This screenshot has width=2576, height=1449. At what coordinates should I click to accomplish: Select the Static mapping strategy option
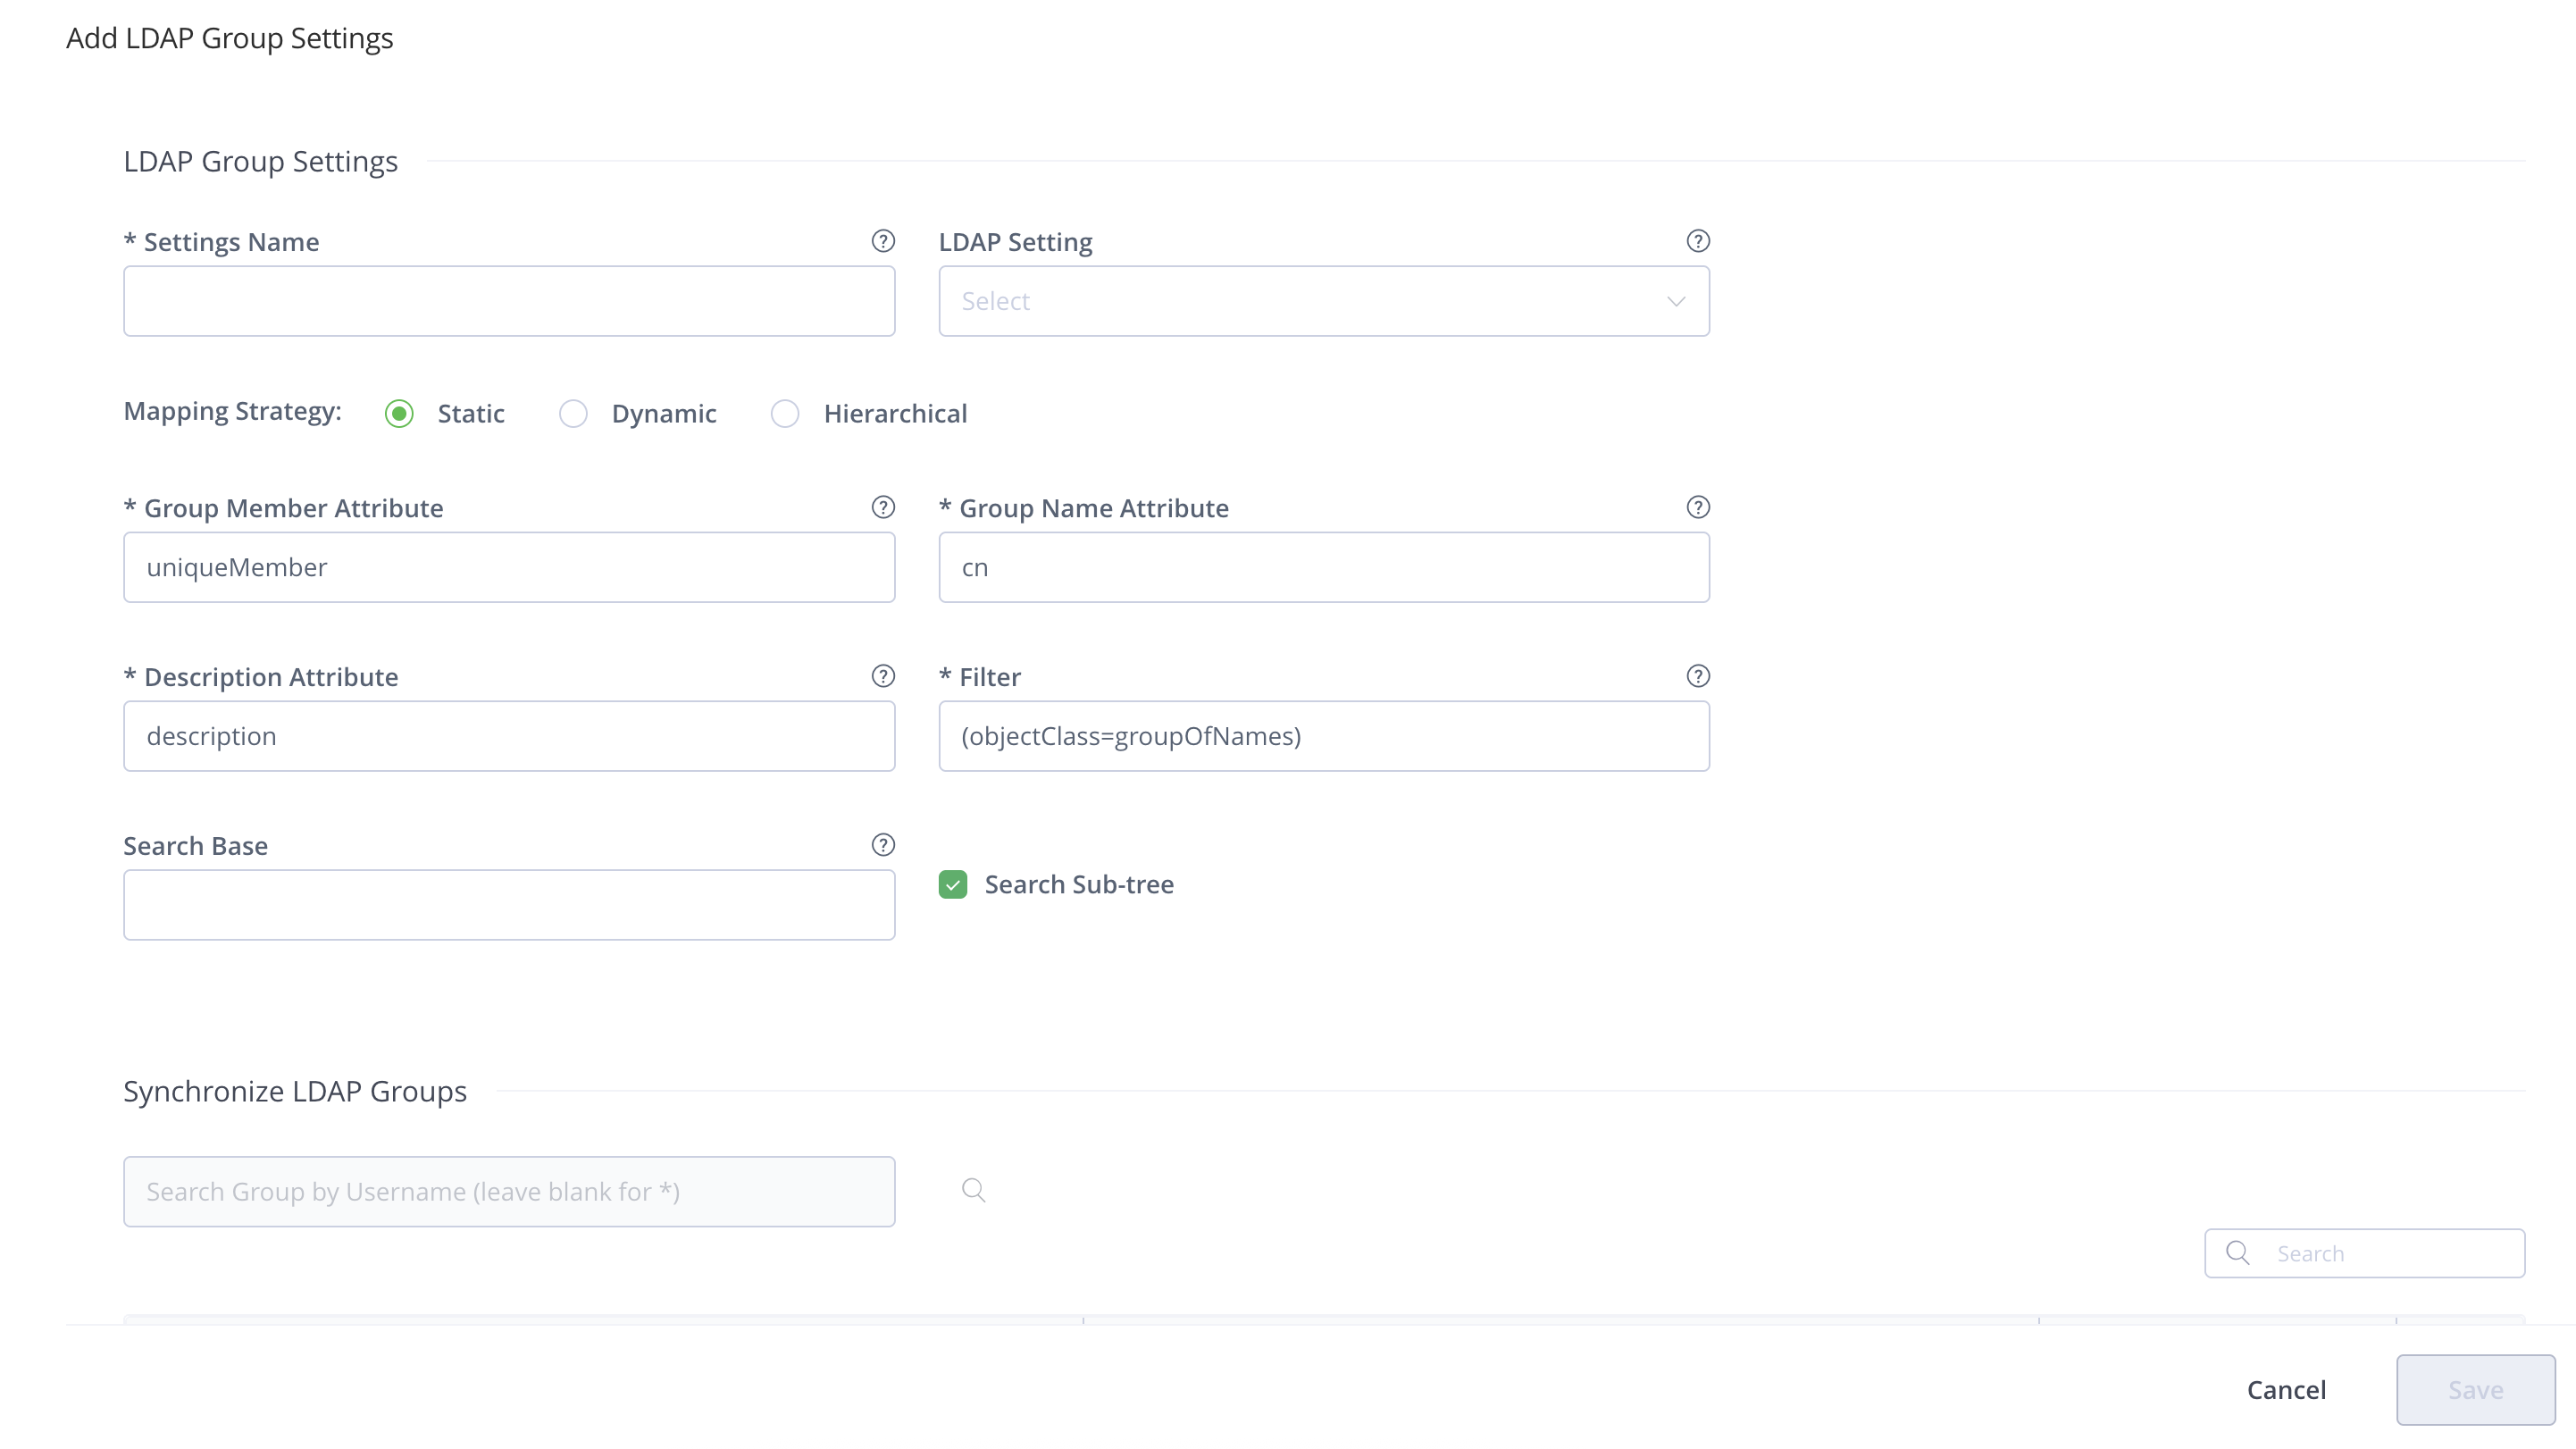pyautogui.click(x=398, y=413)
